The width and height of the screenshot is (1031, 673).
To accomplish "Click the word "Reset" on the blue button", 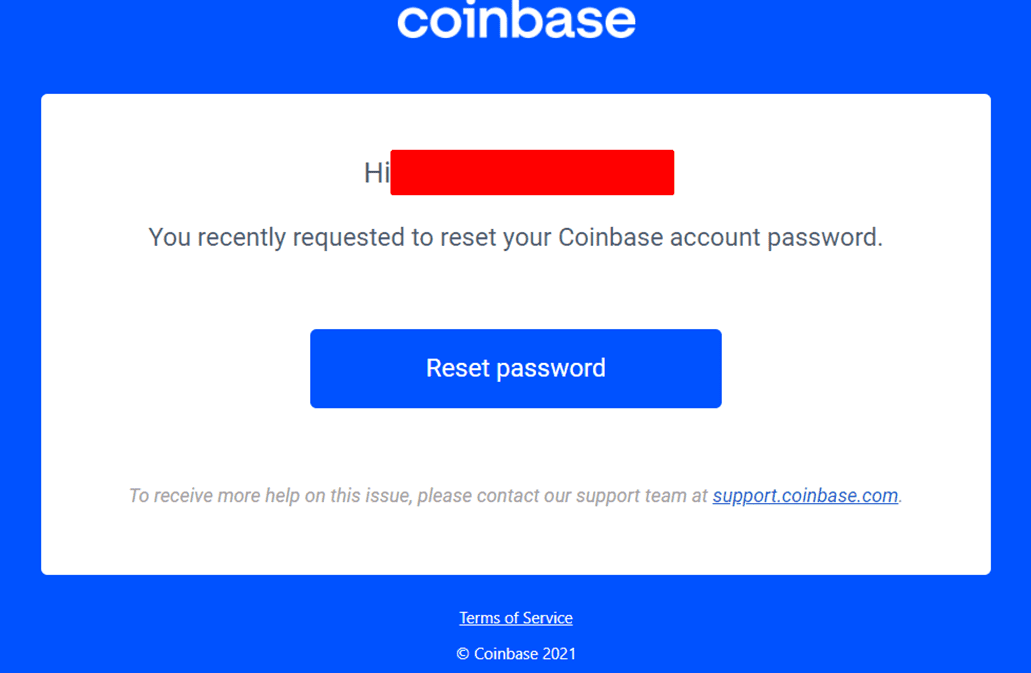I will pyautogui.click(x=458, y=368).
